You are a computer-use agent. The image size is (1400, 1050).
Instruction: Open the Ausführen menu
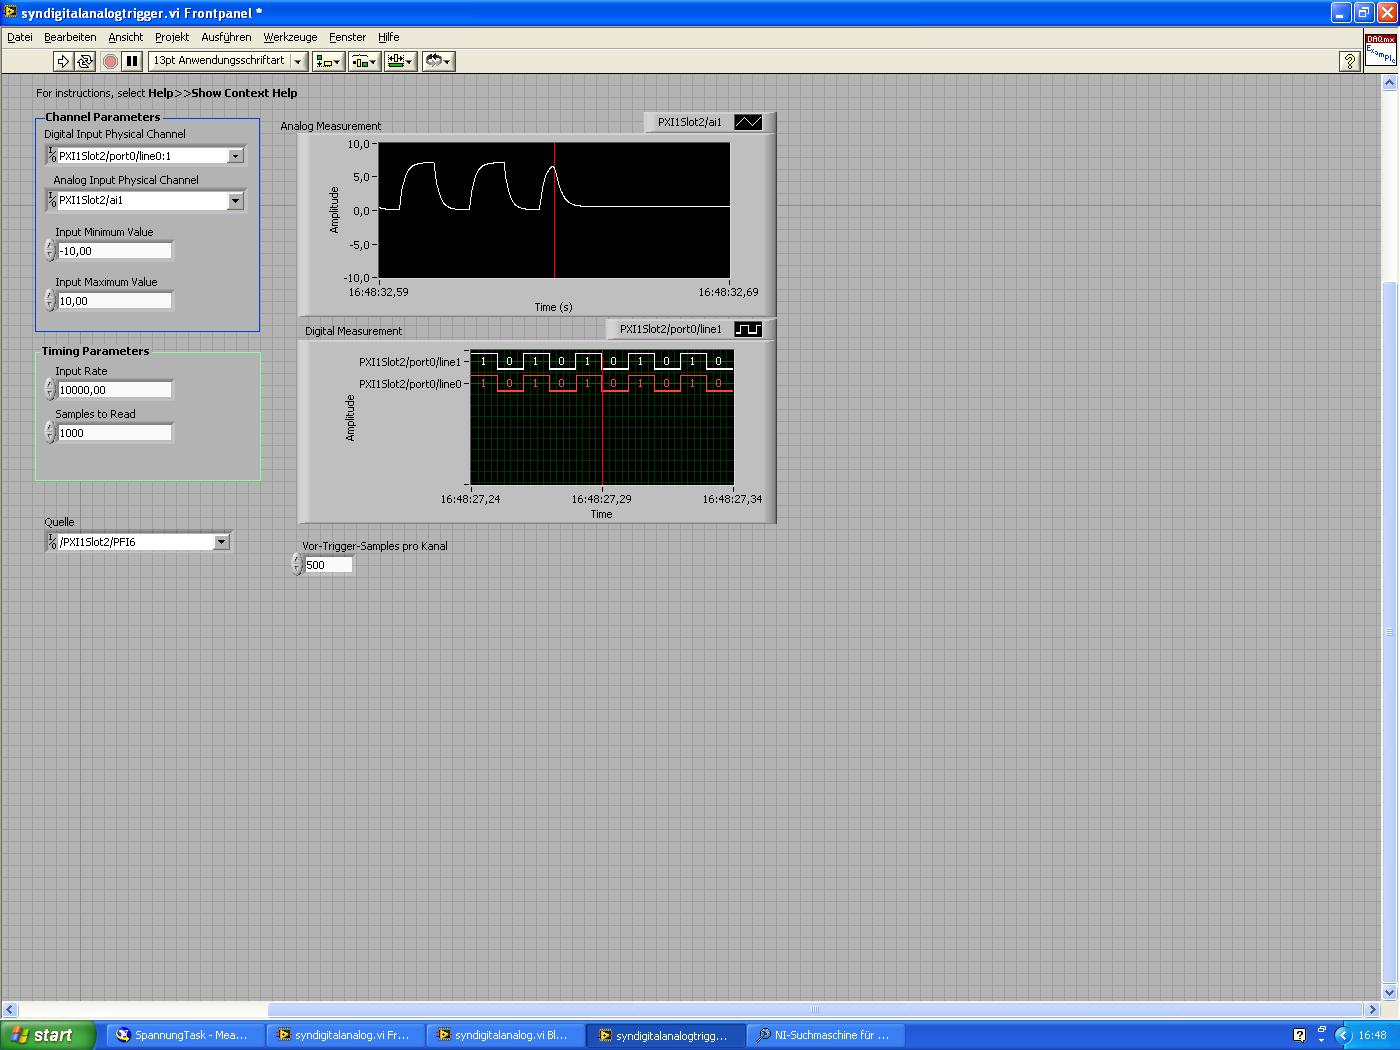pyautogui.click(x=226, y=37)
